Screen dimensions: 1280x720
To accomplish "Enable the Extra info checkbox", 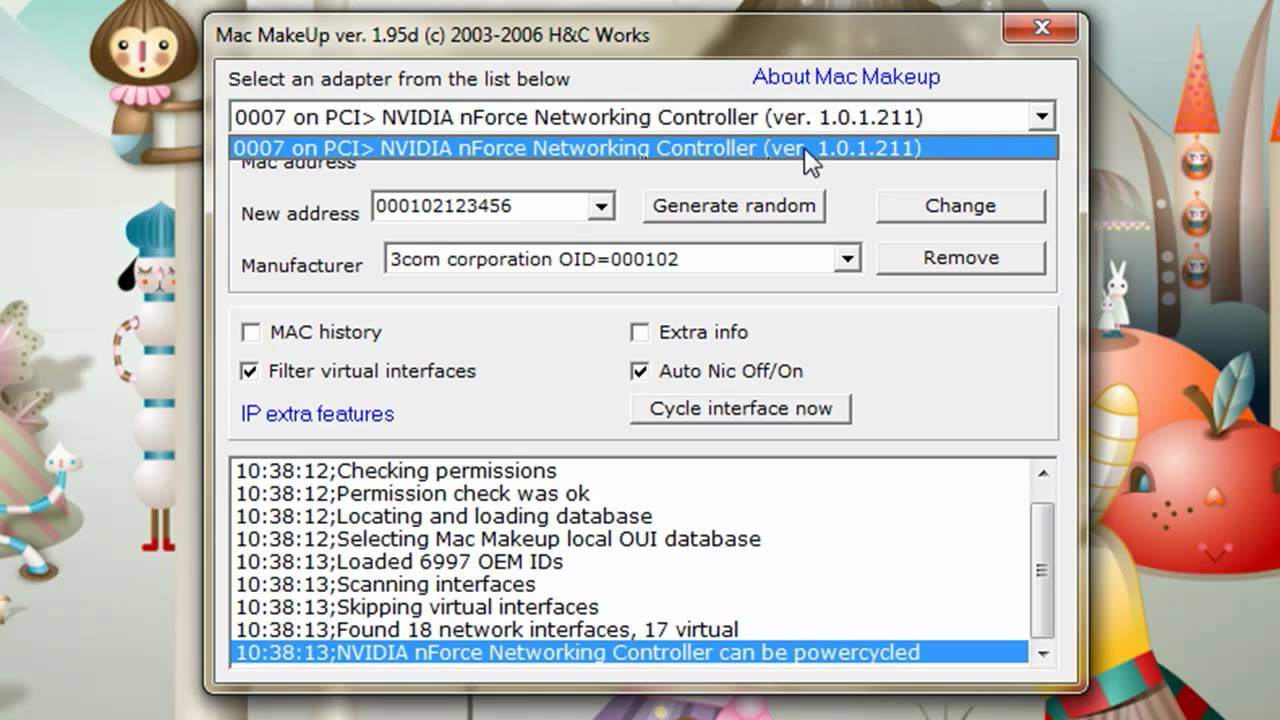I will (x=640, y=332).
